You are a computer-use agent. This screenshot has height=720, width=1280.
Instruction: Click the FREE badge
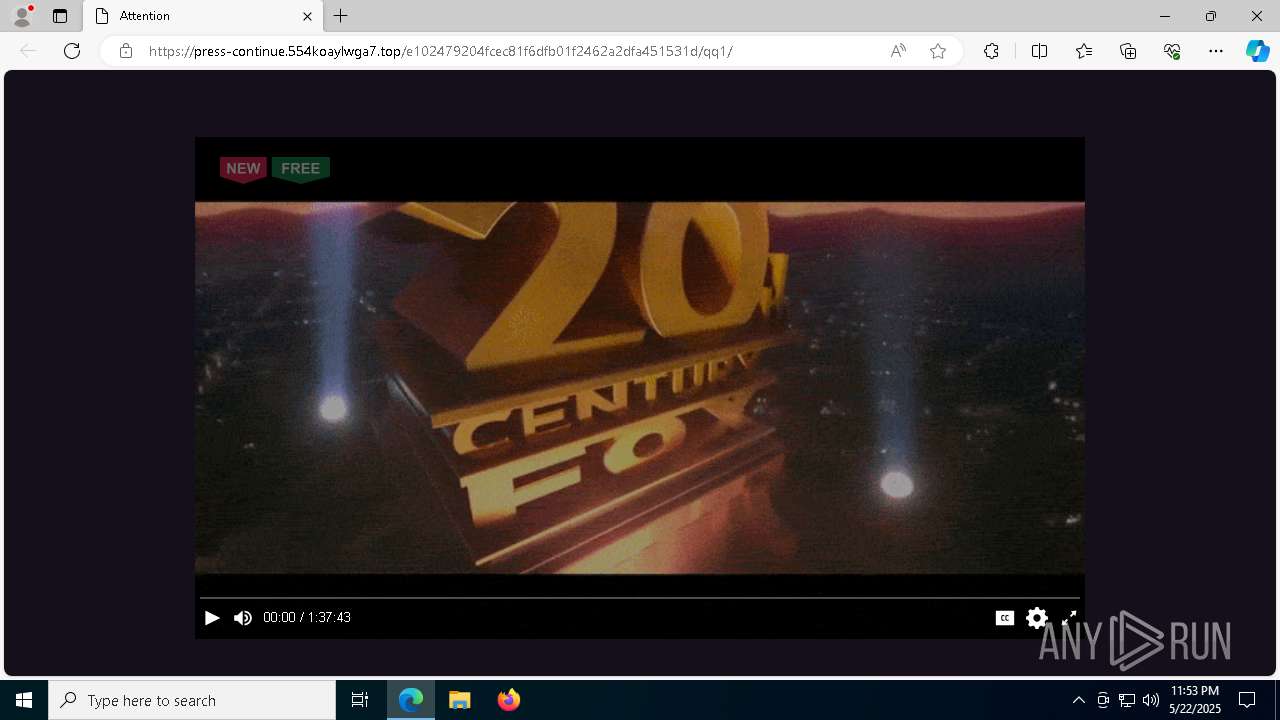tap(300, 169)
